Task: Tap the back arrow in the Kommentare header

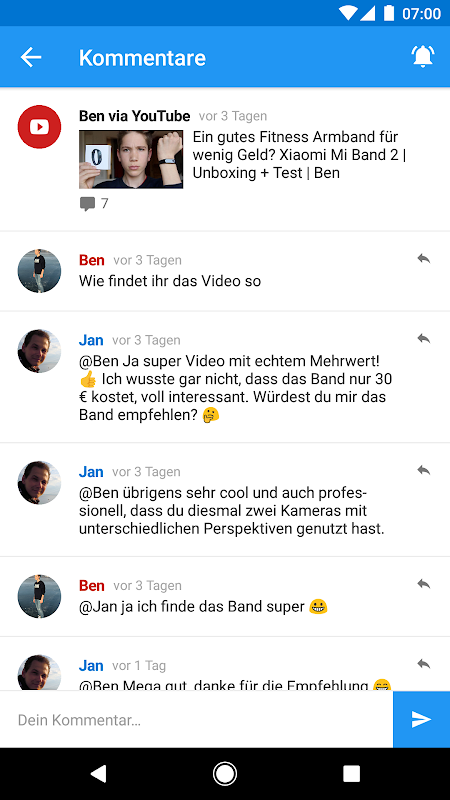Action: pyautogui.click(x=31, y=57)
